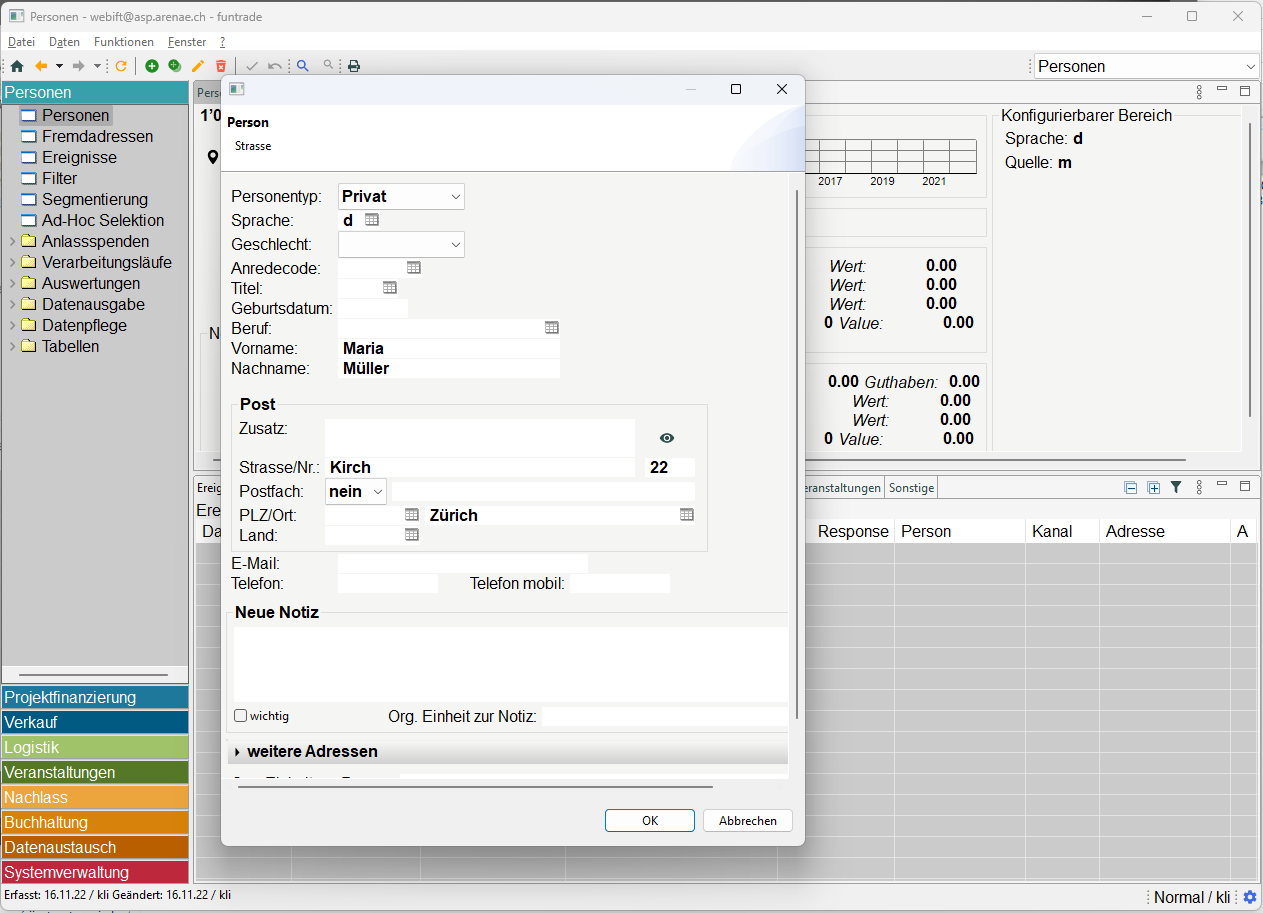Click the Home icon in the toolbar
The height and width of the screenshot is (913, 1263).
[x=16, y=66]
